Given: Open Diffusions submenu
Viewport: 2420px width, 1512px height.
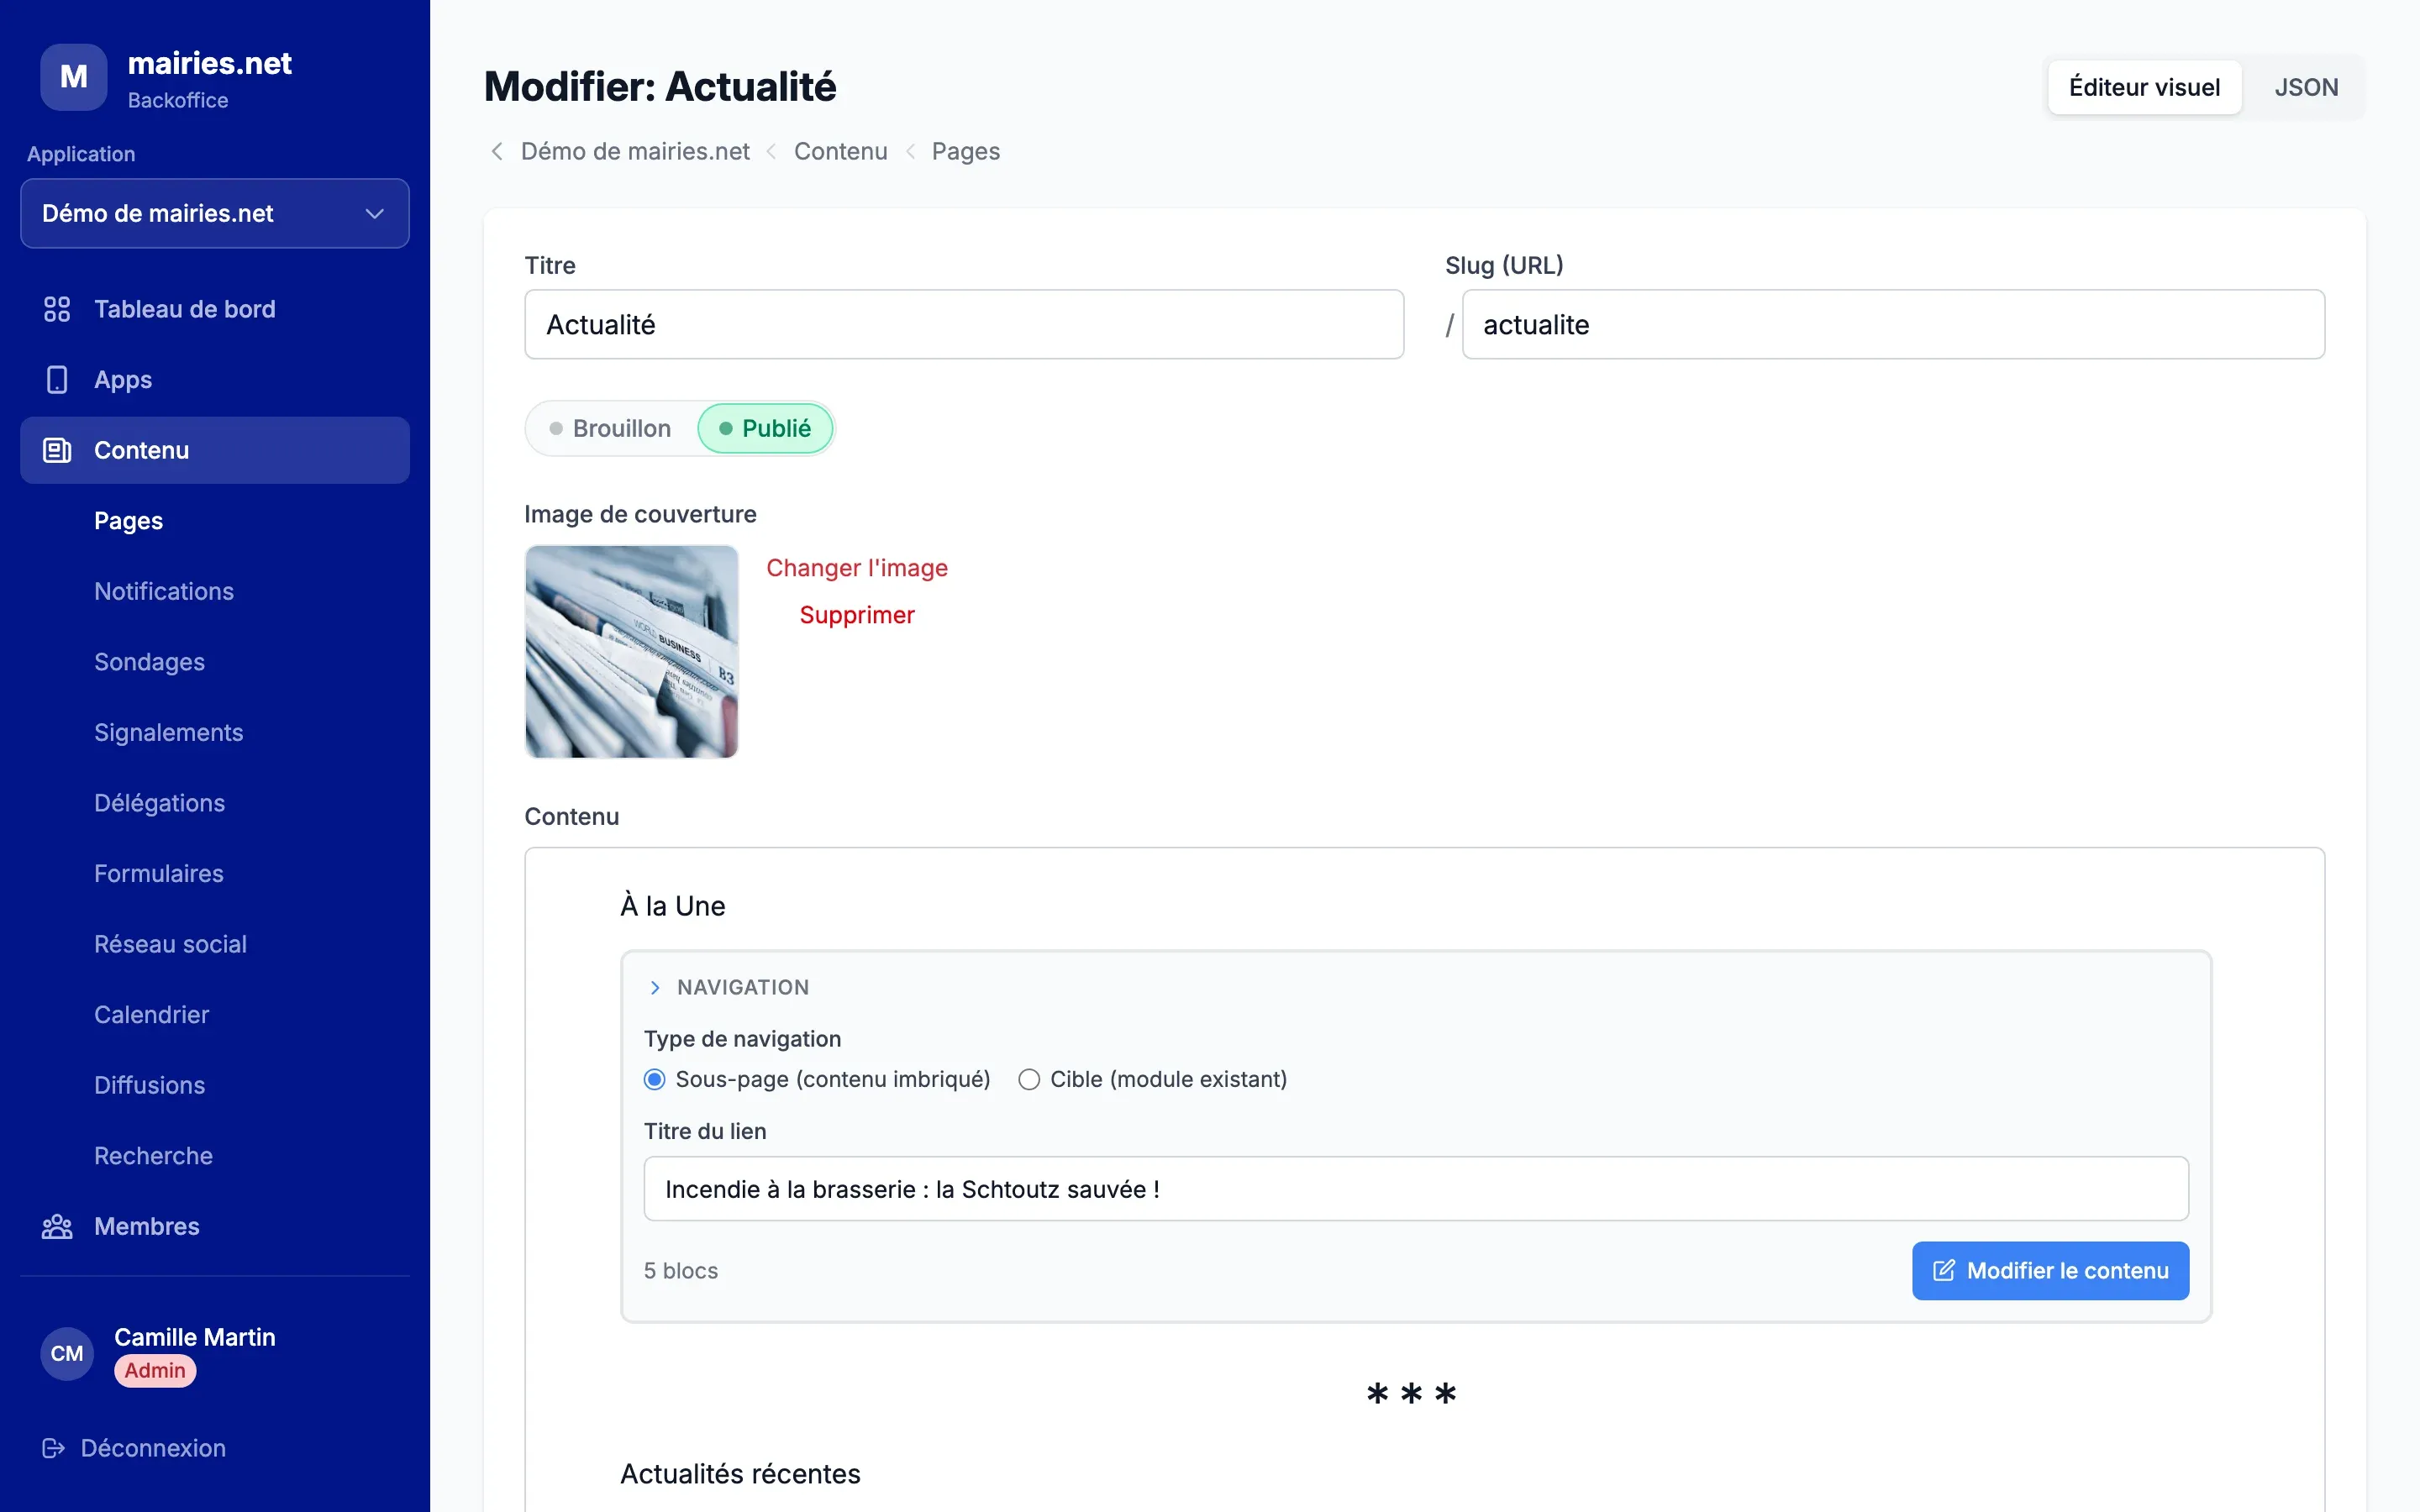Looking at the screenshot, I should [x=149, y=1085].
